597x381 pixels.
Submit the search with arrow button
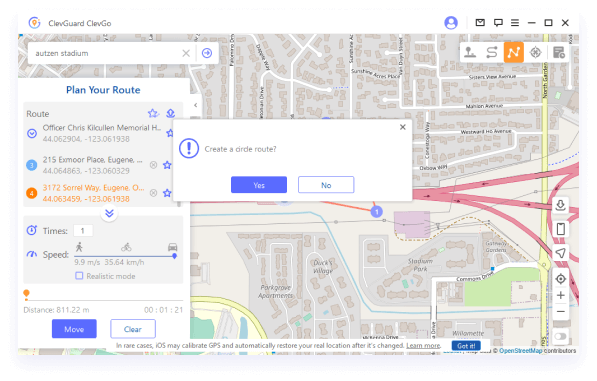[x=207, y=53]
